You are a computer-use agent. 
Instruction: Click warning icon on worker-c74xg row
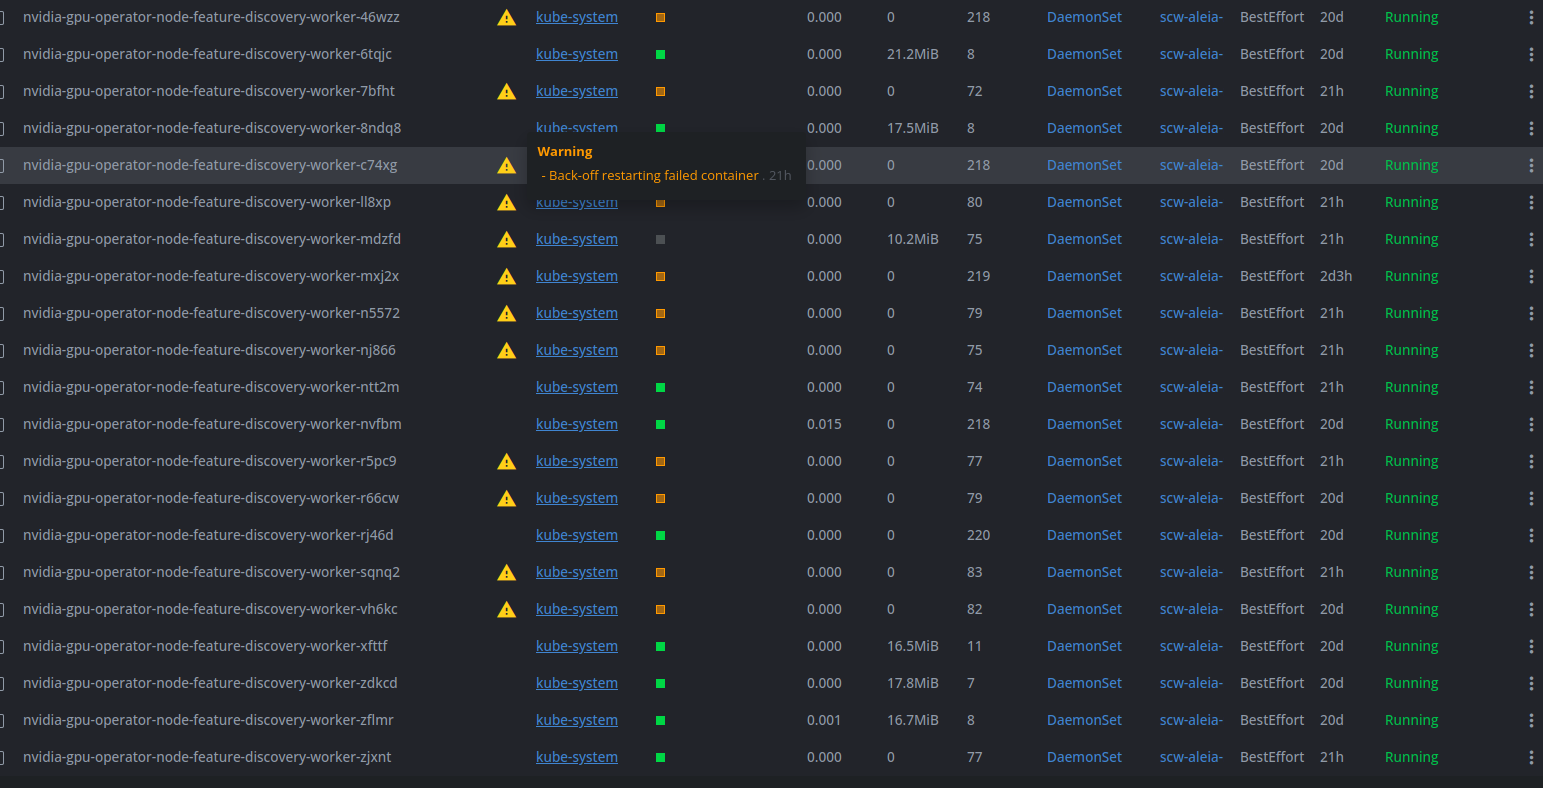pos(507,165)
